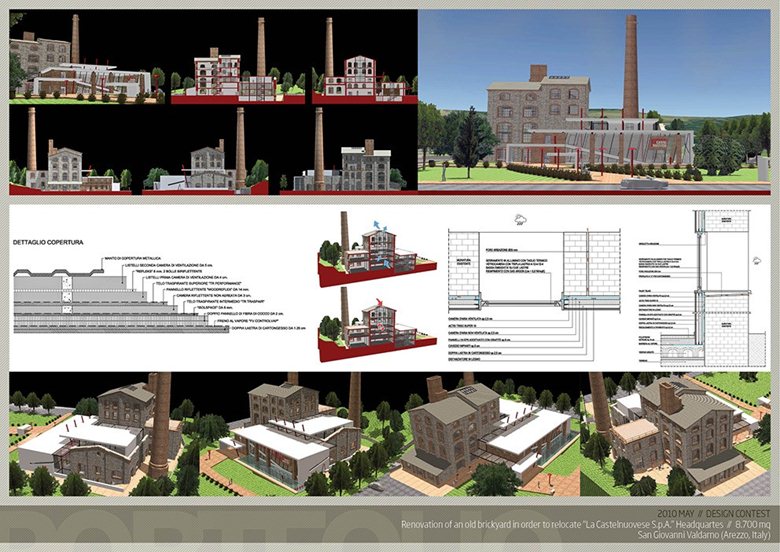Screen dimensions: 780x552
Task: Click the 'DETTAGLIO COPERTURA' heading
Action: (x=48, y=243)
